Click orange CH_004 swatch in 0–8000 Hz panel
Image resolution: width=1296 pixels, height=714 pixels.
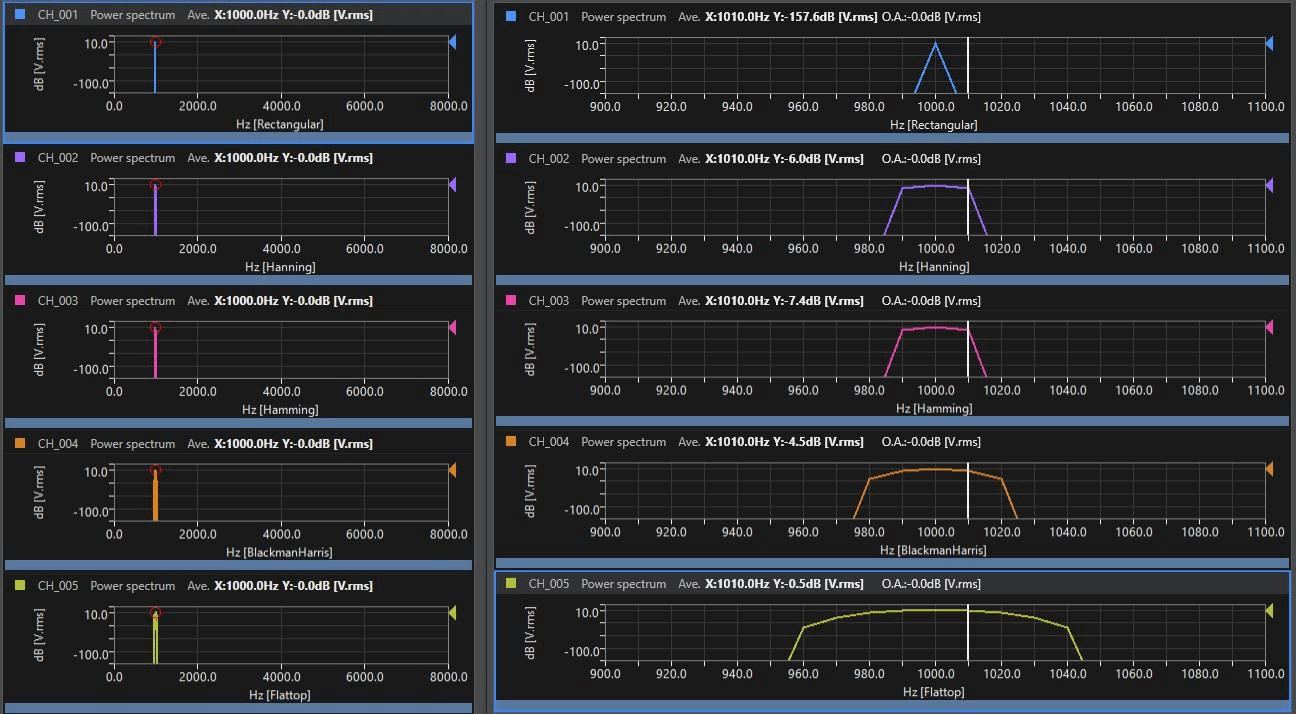[20, 443]
